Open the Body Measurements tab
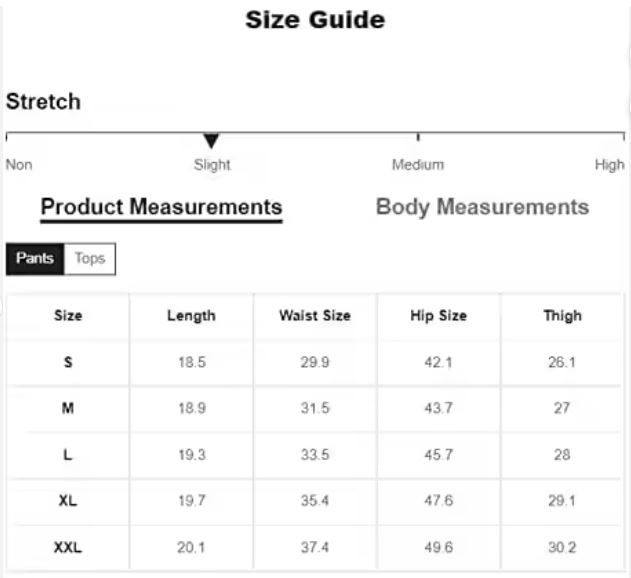This screenshot has height=578, width=631. [x=482, y=207]
